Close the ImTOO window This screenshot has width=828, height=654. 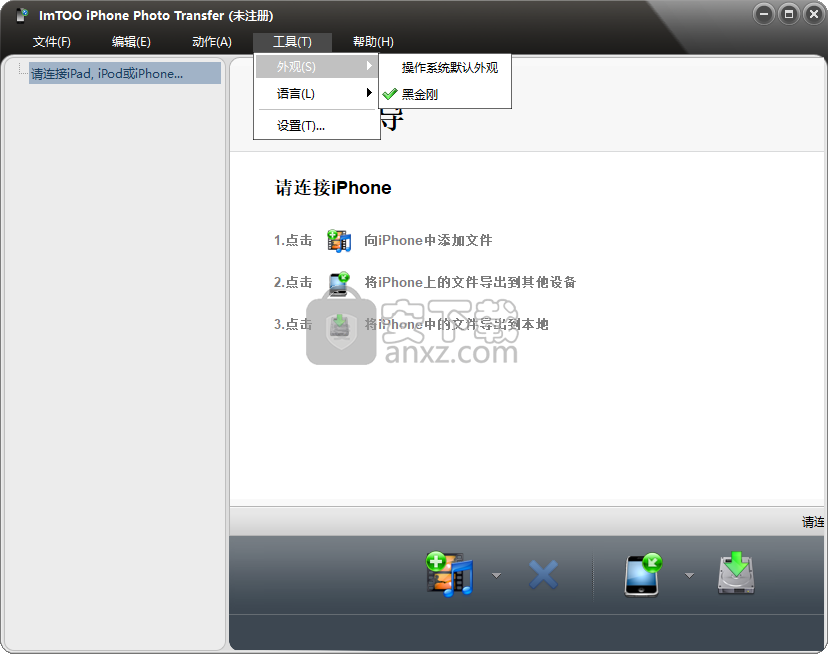click(x=814, y=14)
